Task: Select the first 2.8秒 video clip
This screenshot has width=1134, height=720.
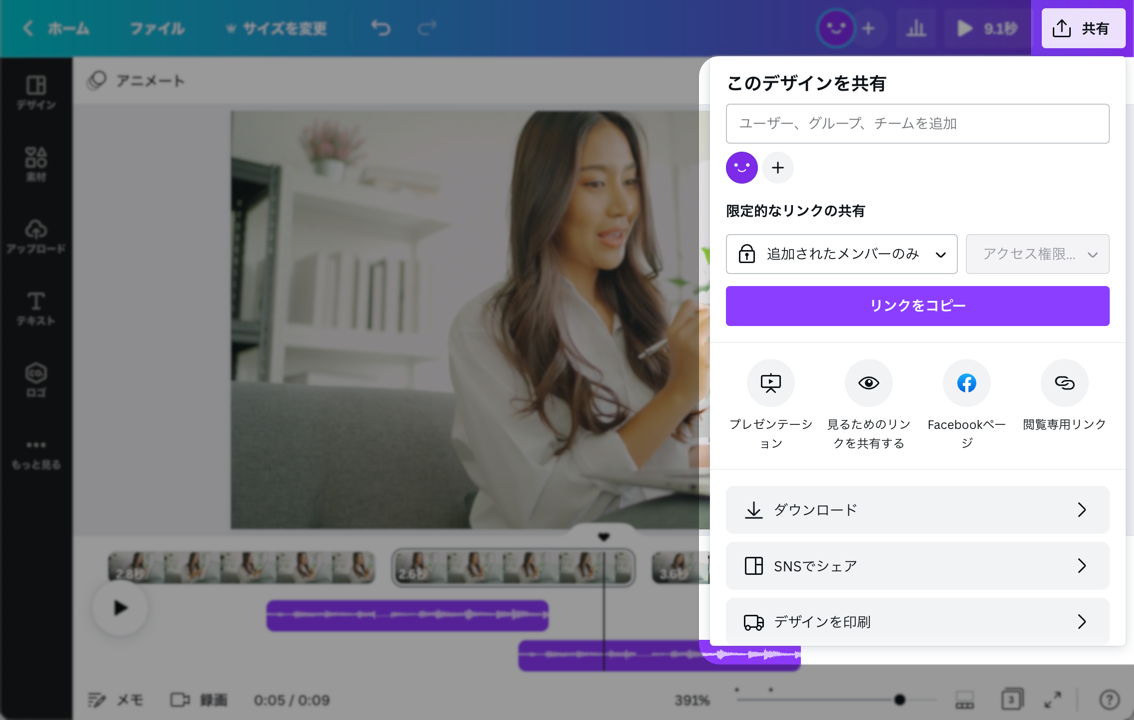Action: [x=242, y=567]
